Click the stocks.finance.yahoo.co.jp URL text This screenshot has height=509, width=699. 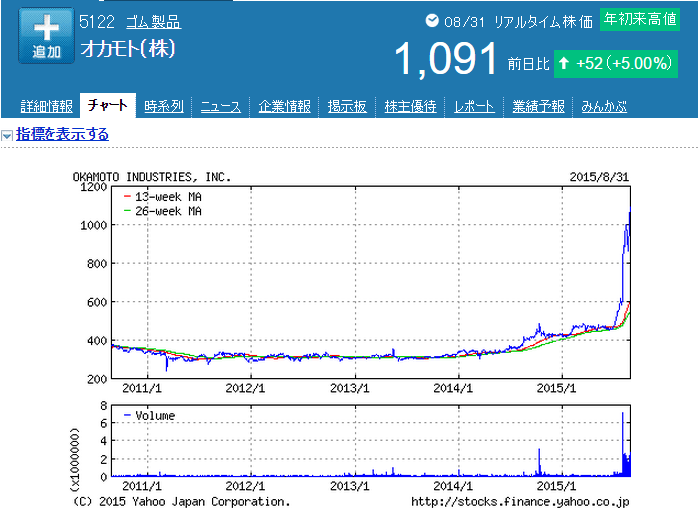tap(520, 502)
